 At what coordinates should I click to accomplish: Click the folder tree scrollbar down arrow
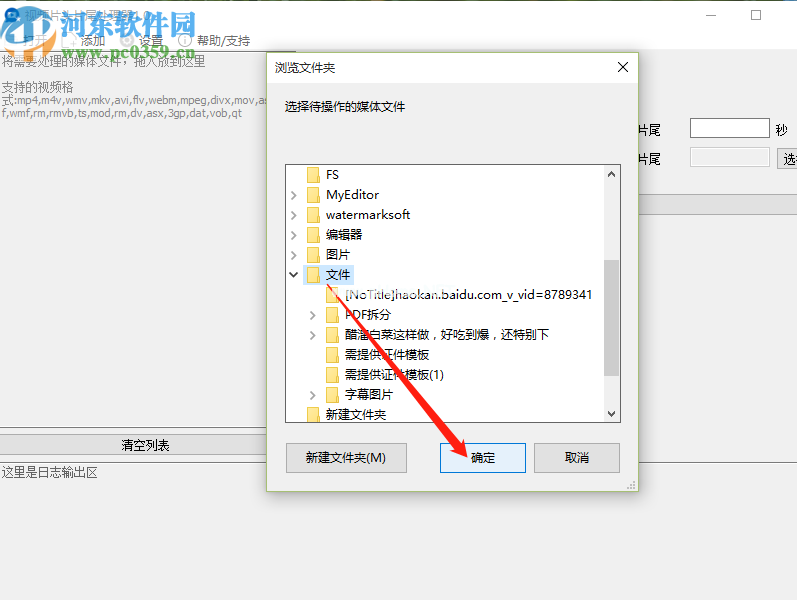(611, 414)
